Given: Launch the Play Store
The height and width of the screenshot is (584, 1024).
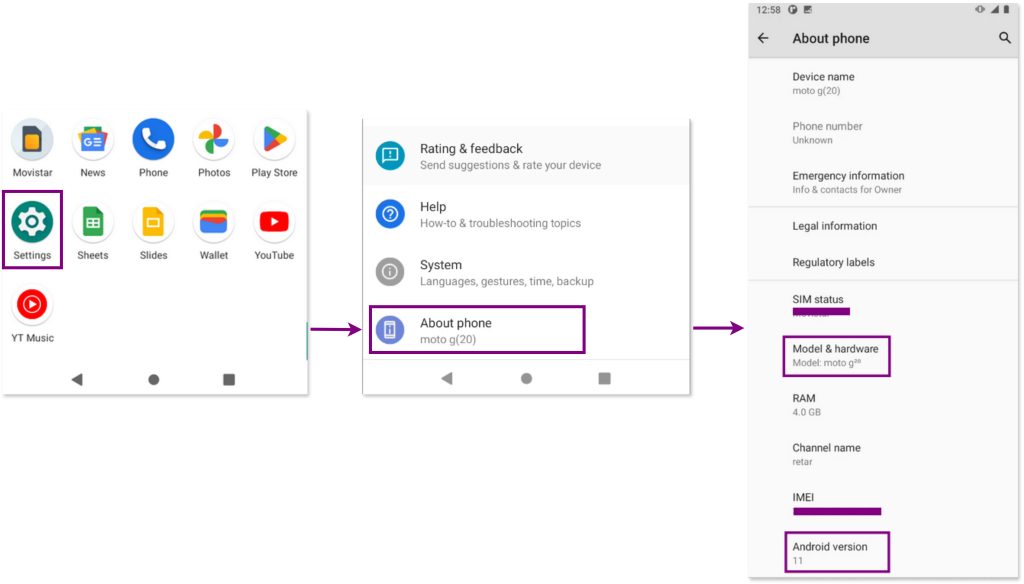Looking at the screenshot, I should click(274, 140).
